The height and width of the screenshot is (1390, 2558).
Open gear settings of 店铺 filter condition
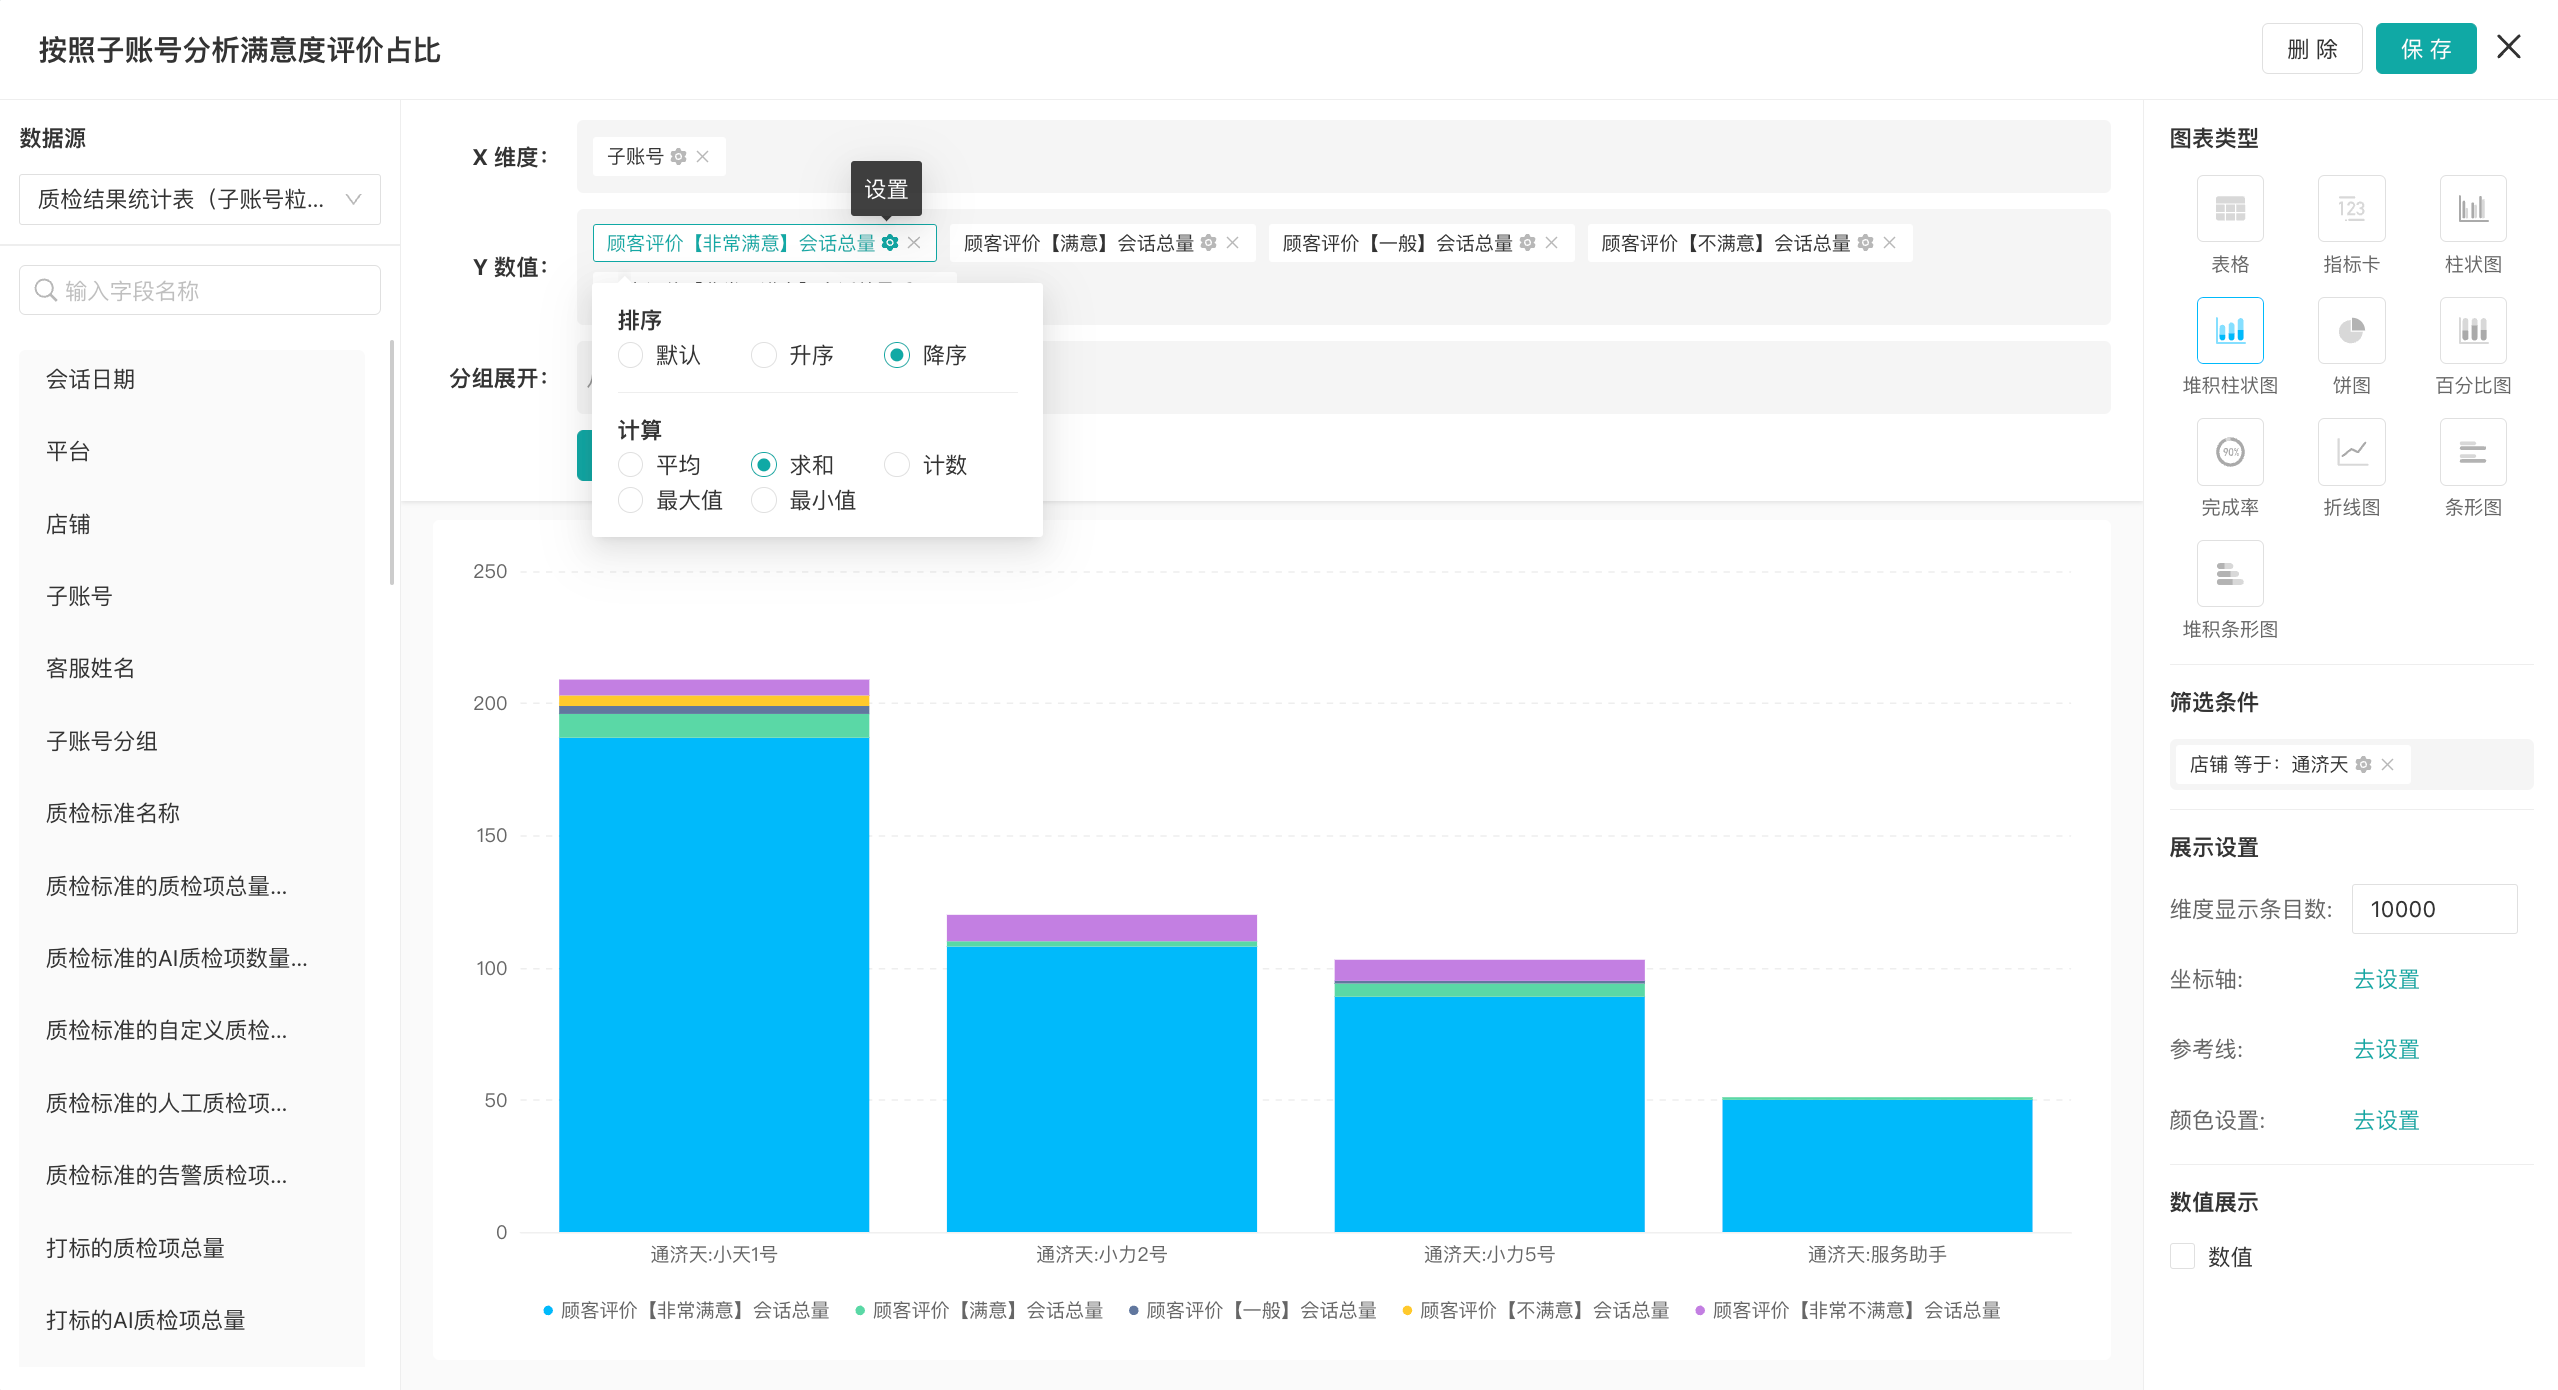2364,765
